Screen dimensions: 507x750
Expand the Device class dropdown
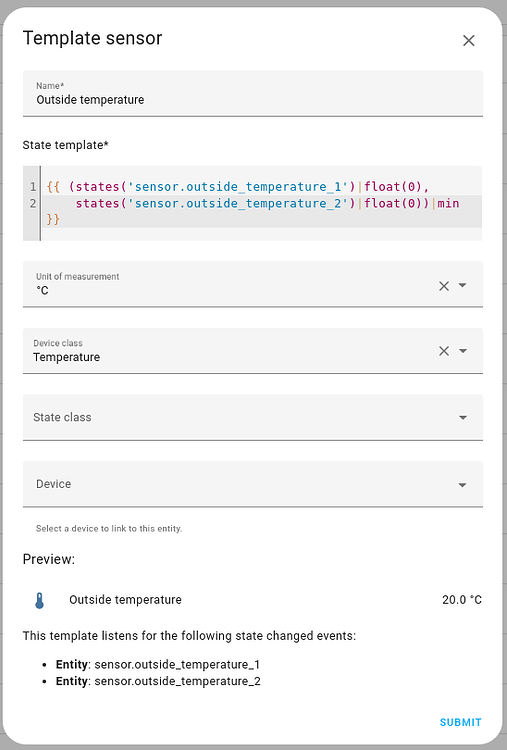point(463,351)
